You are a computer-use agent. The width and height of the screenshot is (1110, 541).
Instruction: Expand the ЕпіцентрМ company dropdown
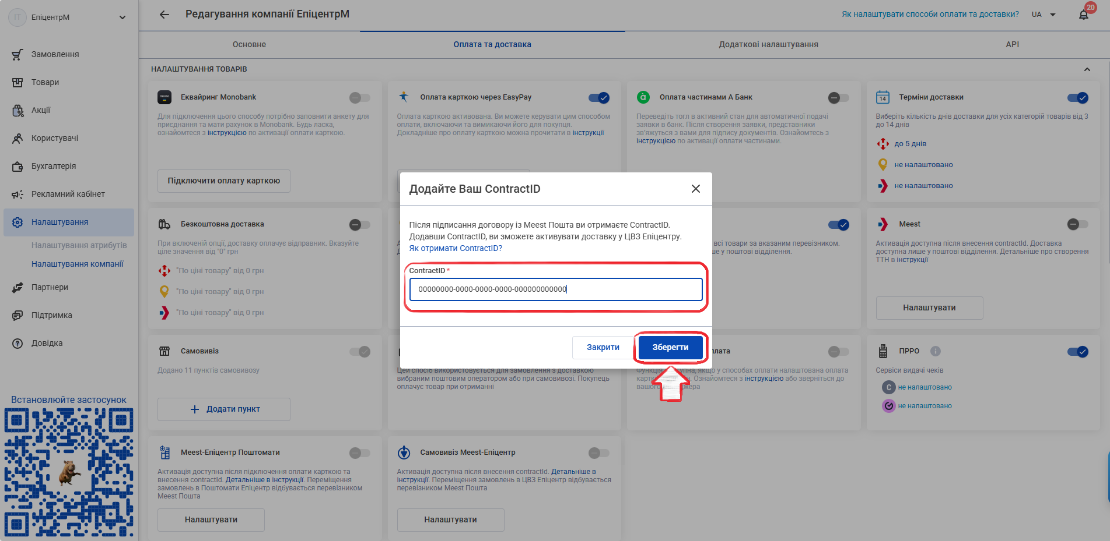tap(122, 17)
